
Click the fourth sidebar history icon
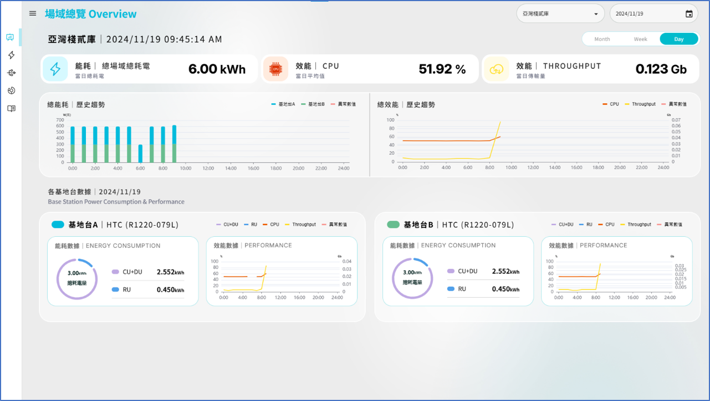tap(11, 90)
